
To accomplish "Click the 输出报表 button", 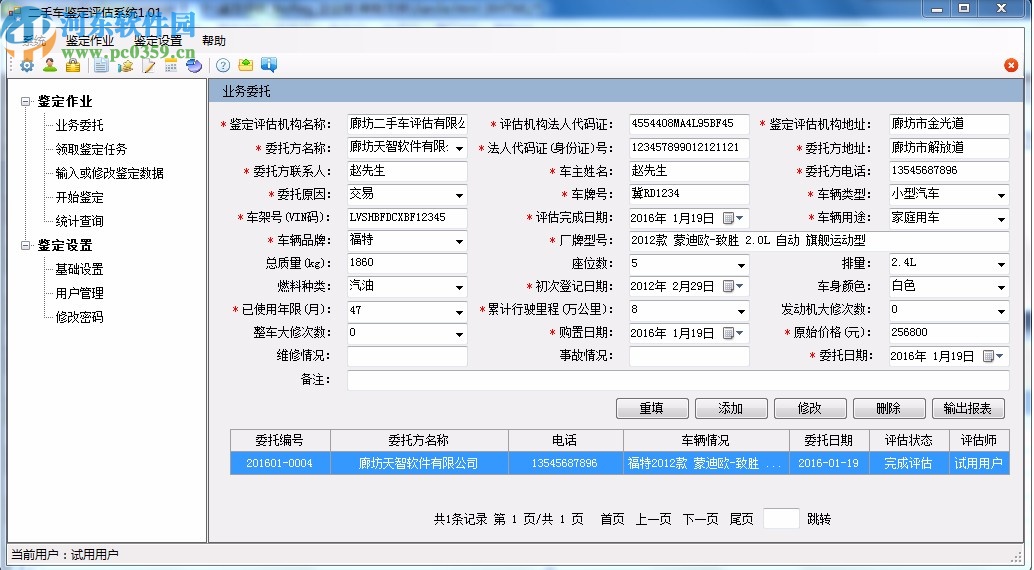I will tap(968, 408).
